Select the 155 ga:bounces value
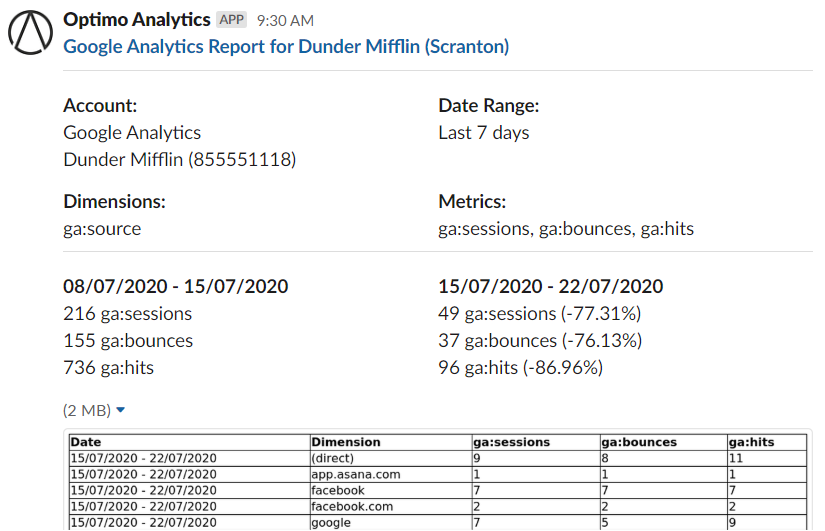 (128, 340)
